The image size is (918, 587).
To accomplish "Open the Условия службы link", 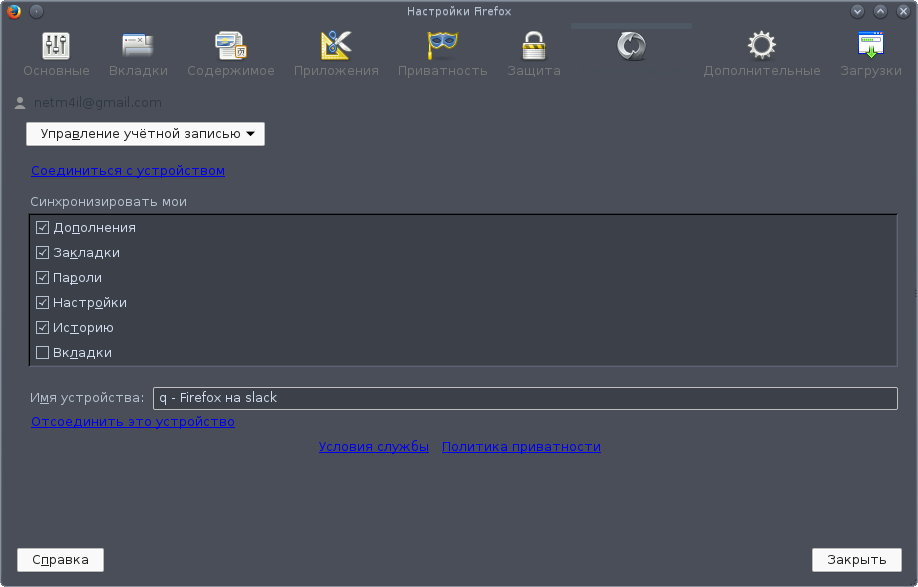I will 374,447.
